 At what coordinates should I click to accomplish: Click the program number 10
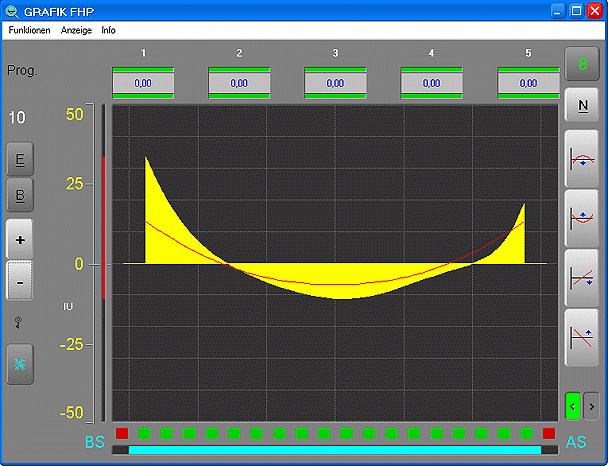pos(17,117)
